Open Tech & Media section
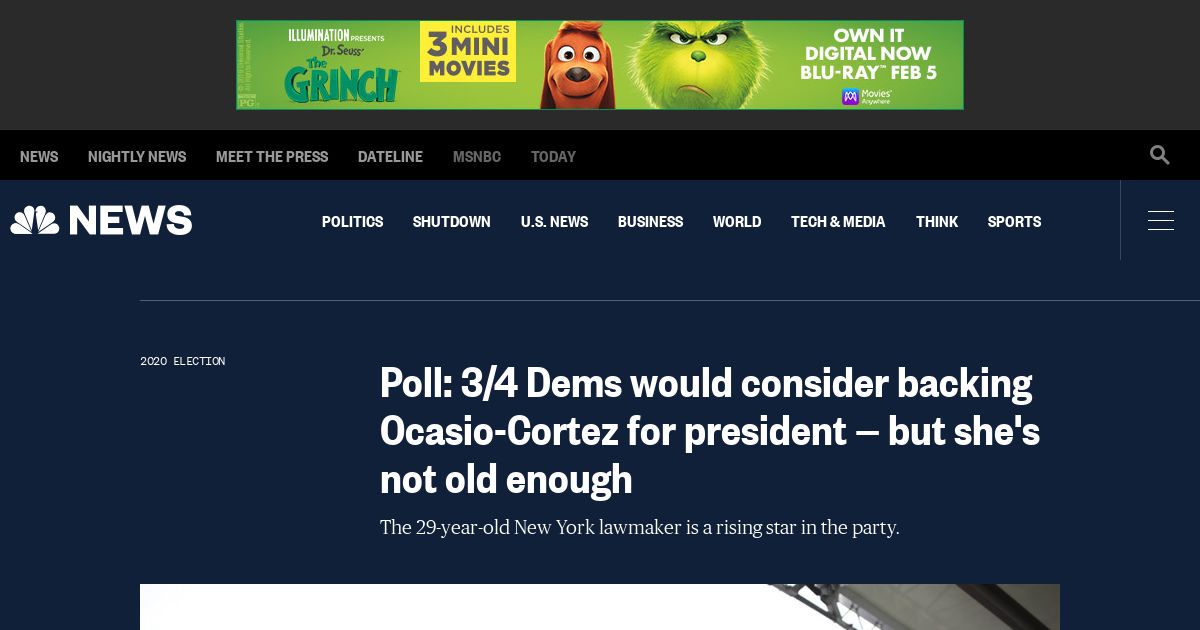 click(838, 222)
